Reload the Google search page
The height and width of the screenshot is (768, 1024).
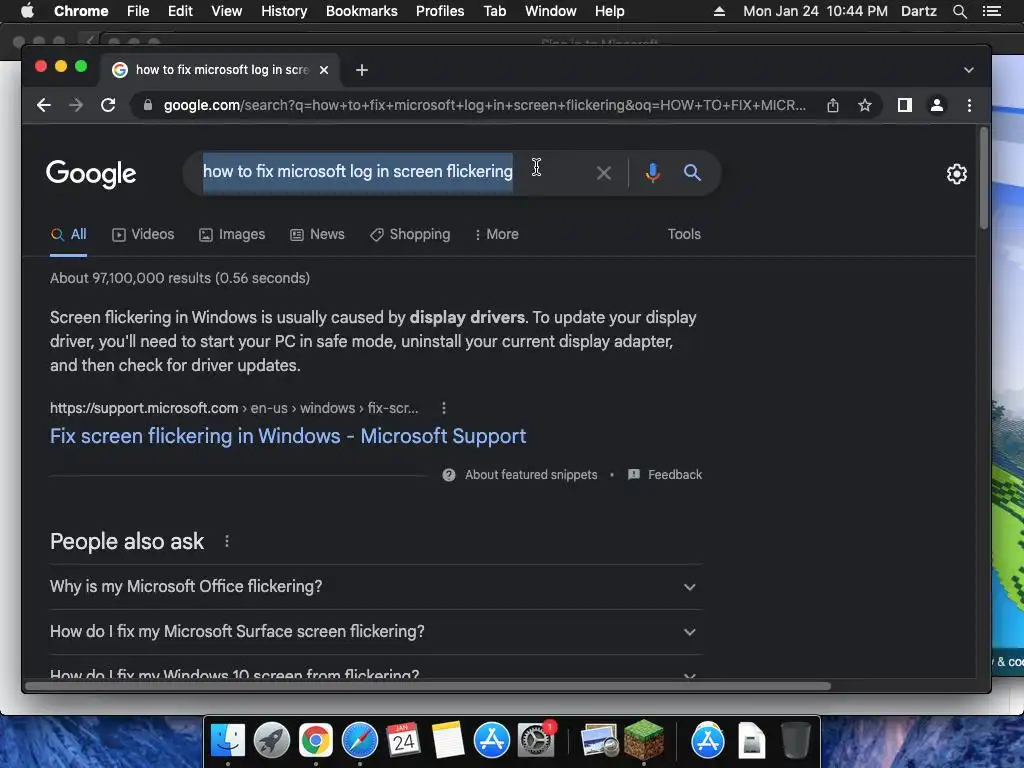tap(108, 105)
